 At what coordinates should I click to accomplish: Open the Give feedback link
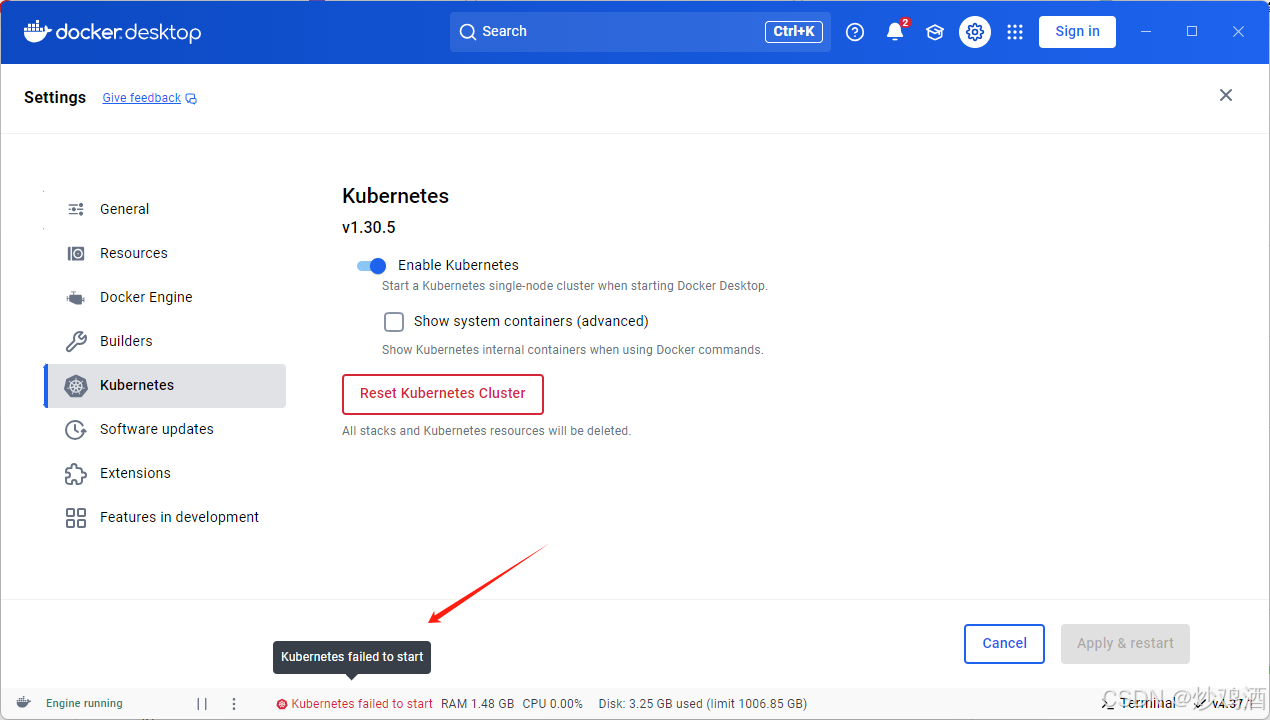pyautogui.click(x=142, y=98)
